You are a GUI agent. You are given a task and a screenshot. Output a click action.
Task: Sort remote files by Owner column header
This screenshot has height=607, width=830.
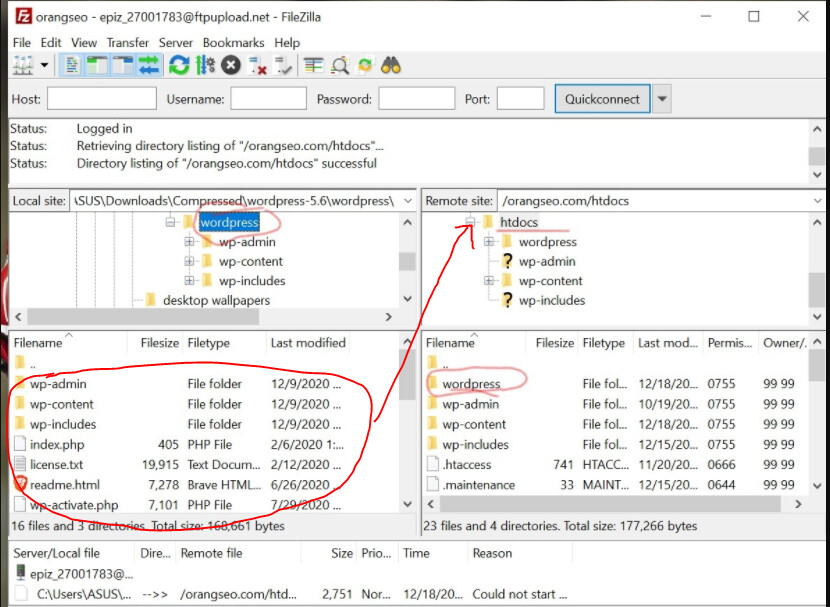[x=784, y=343]
